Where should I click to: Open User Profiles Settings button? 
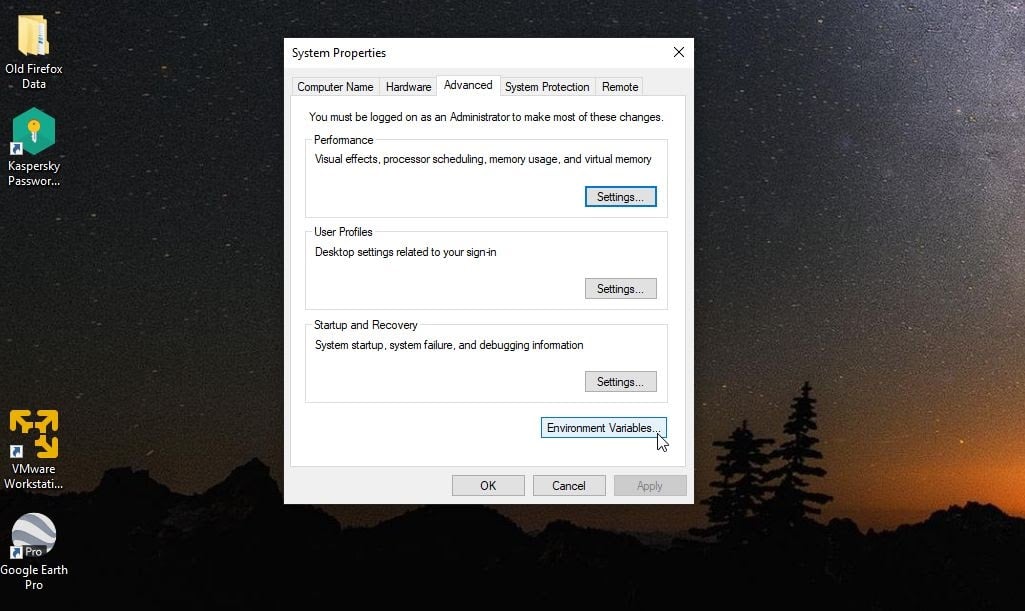point(620,289)
